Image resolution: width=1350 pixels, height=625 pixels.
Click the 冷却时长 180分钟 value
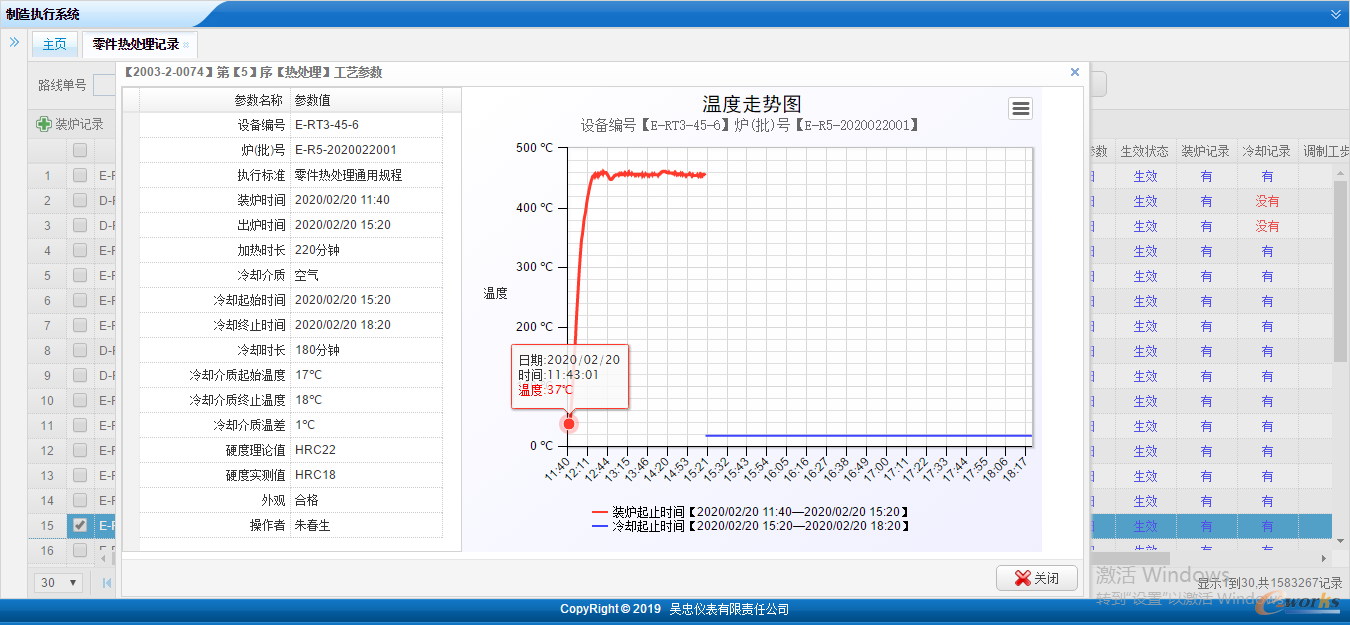pos(317,350)
